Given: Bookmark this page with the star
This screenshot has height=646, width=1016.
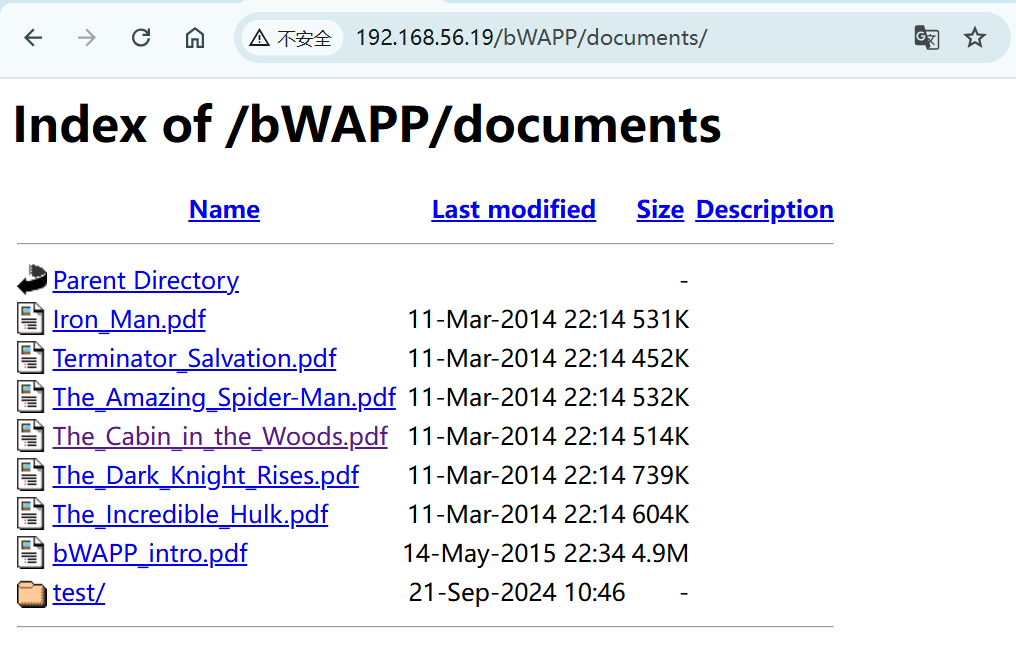Looking at the screenshot, I should click(x=975, y=38).
